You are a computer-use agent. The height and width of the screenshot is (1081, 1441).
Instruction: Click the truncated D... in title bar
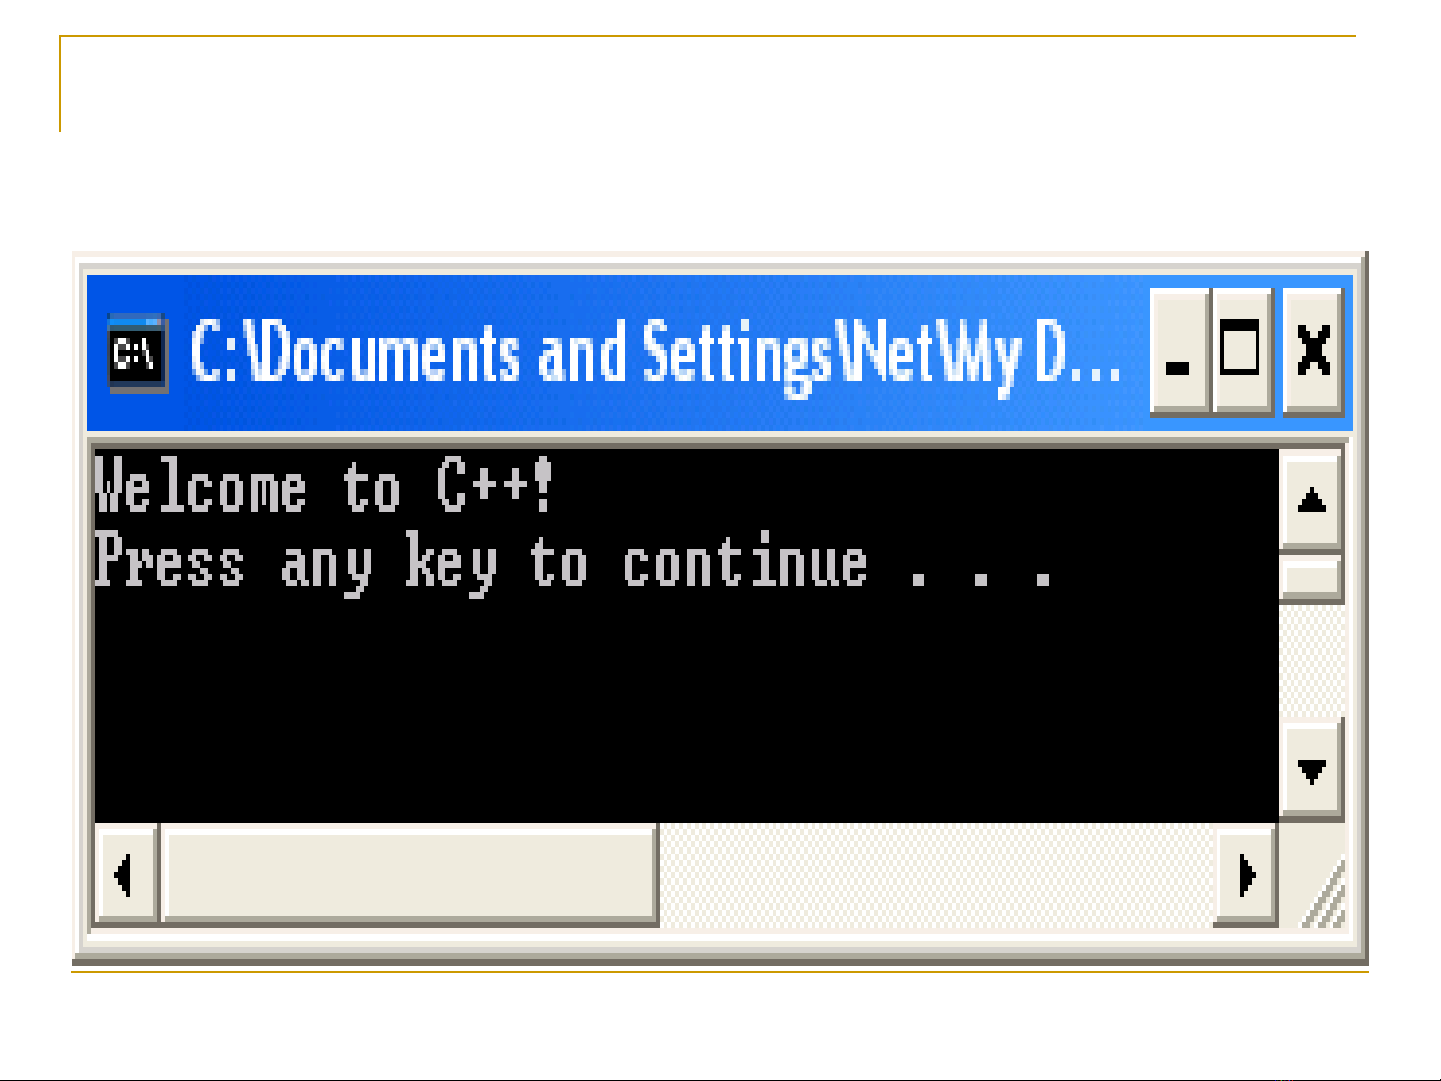pyautogui.click(x=1078, y=354)
